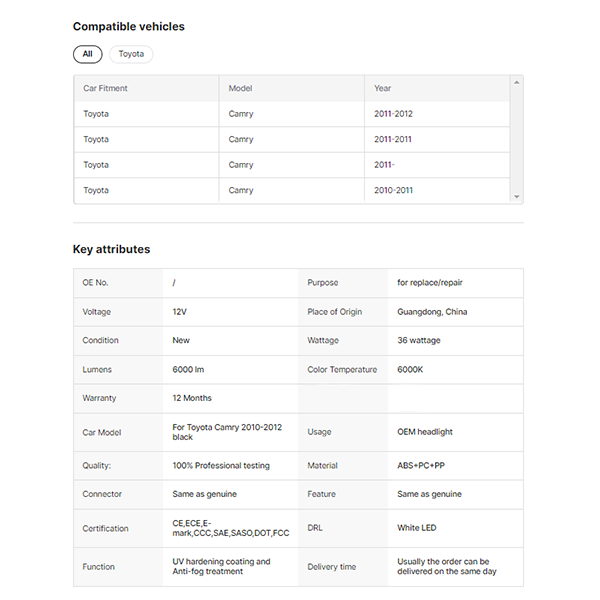
Task: Click the 12 Months warranty value
Action: [x=192, y=398]
